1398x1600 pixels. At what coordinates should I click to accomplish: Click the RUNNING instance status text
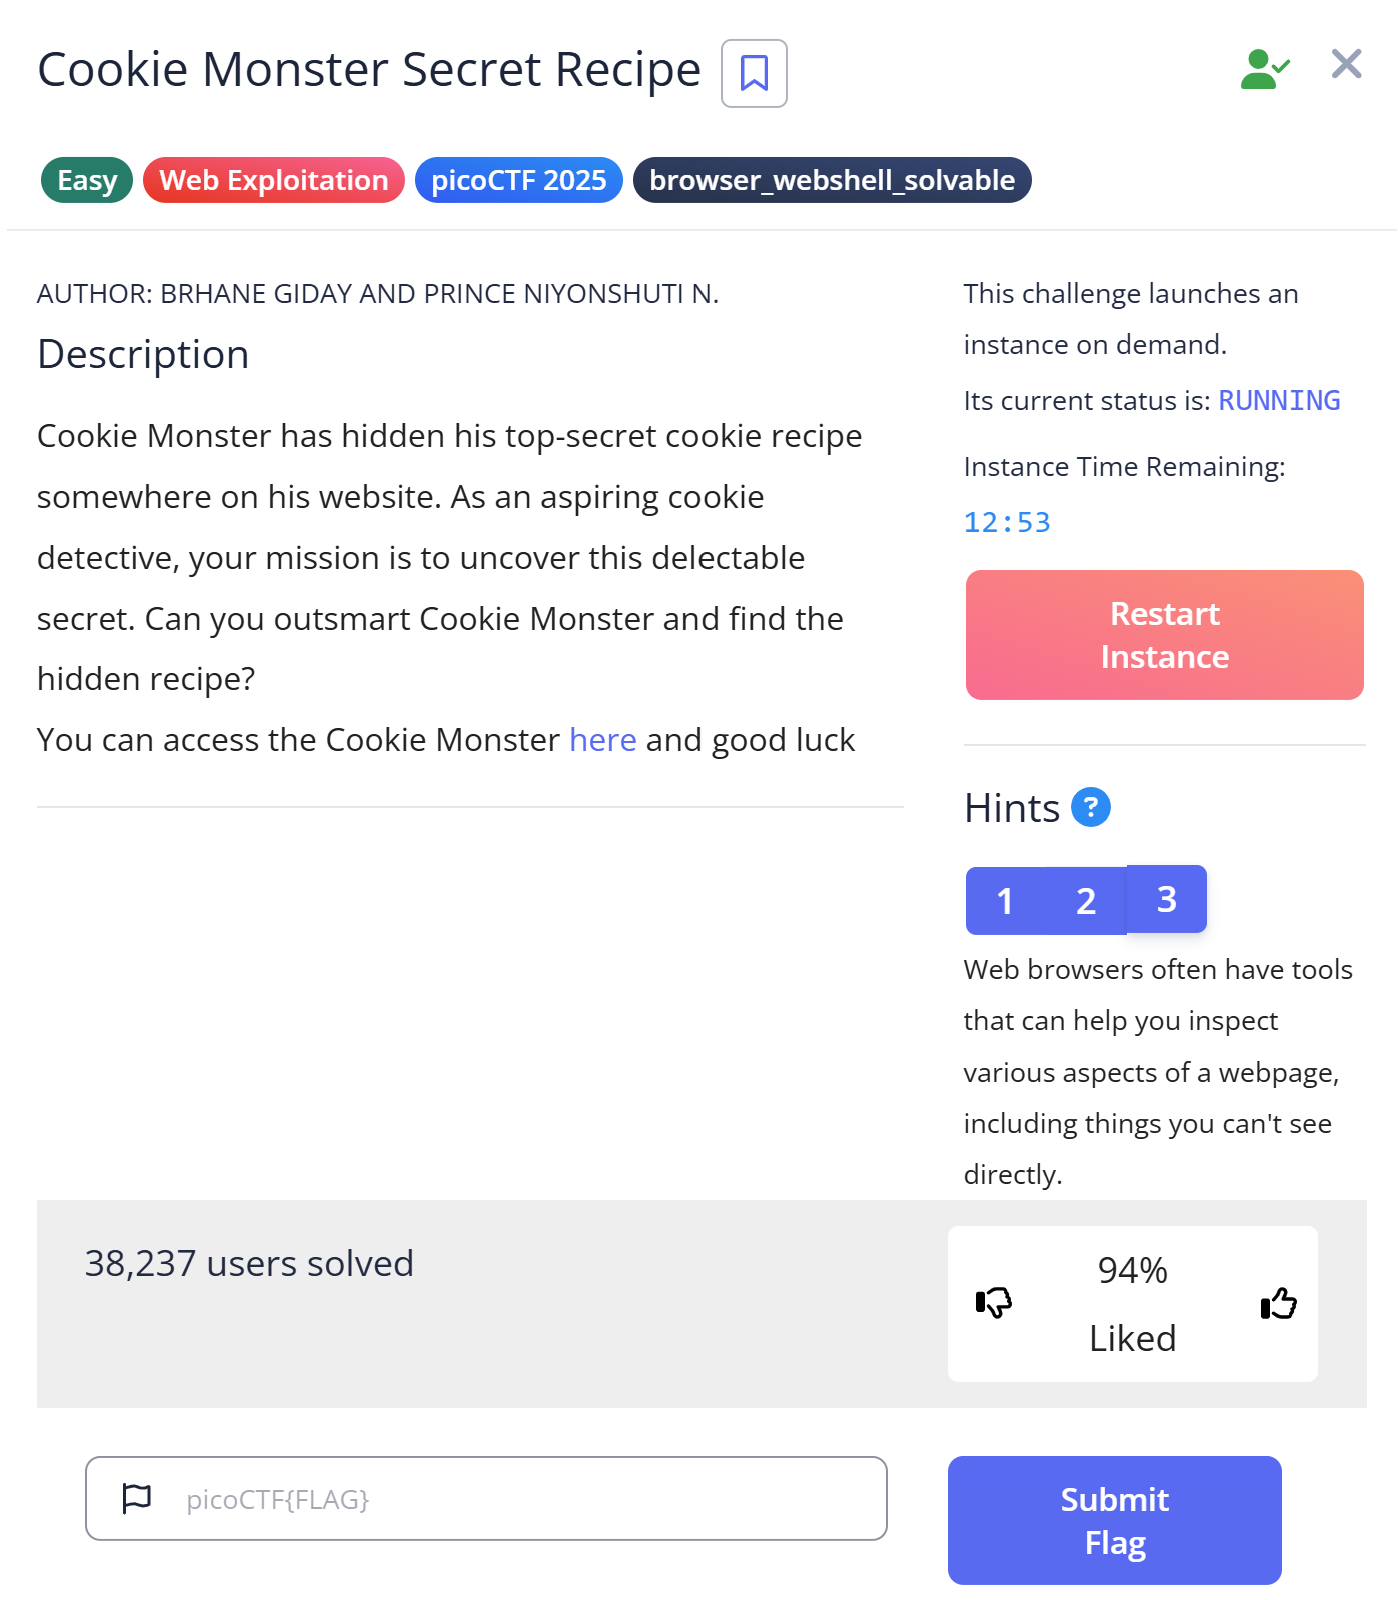1279,401
